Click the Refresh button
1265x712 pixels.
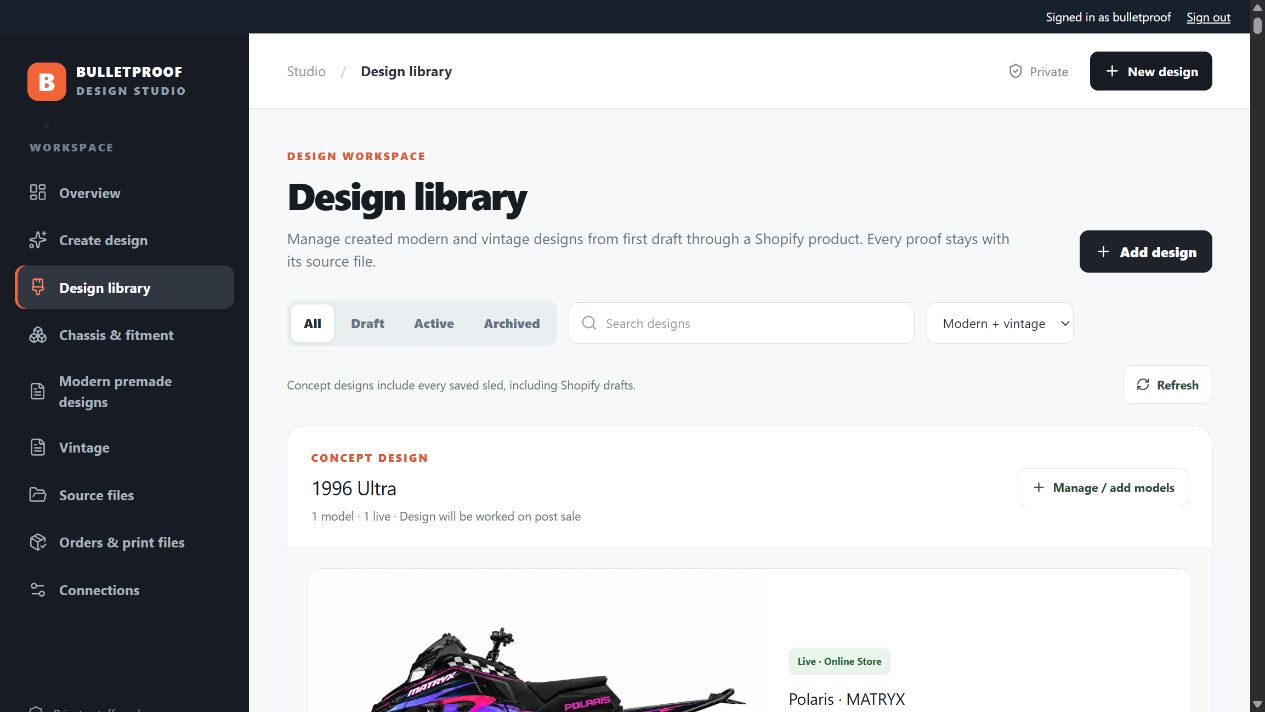(x=1168, y=385)
